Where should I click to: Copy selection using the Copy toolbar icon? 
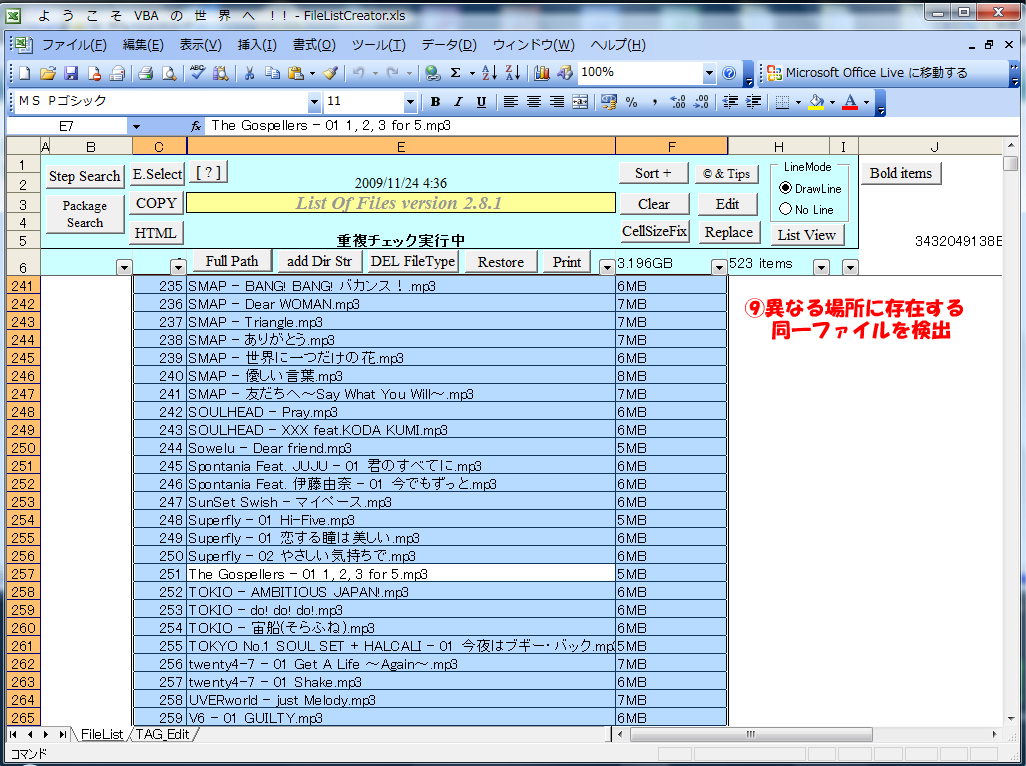pyautogui.click(x=272, y=73)
